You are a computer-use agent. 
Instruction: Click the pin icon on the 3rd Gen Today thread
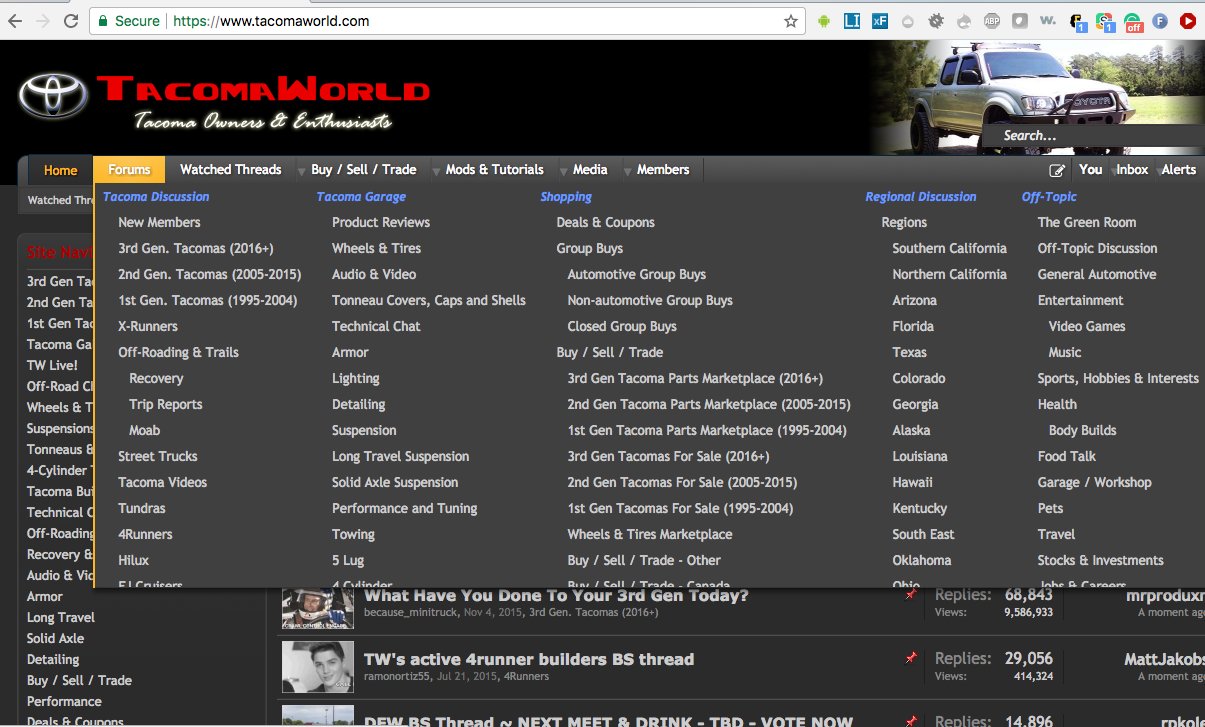coord(911,595)
